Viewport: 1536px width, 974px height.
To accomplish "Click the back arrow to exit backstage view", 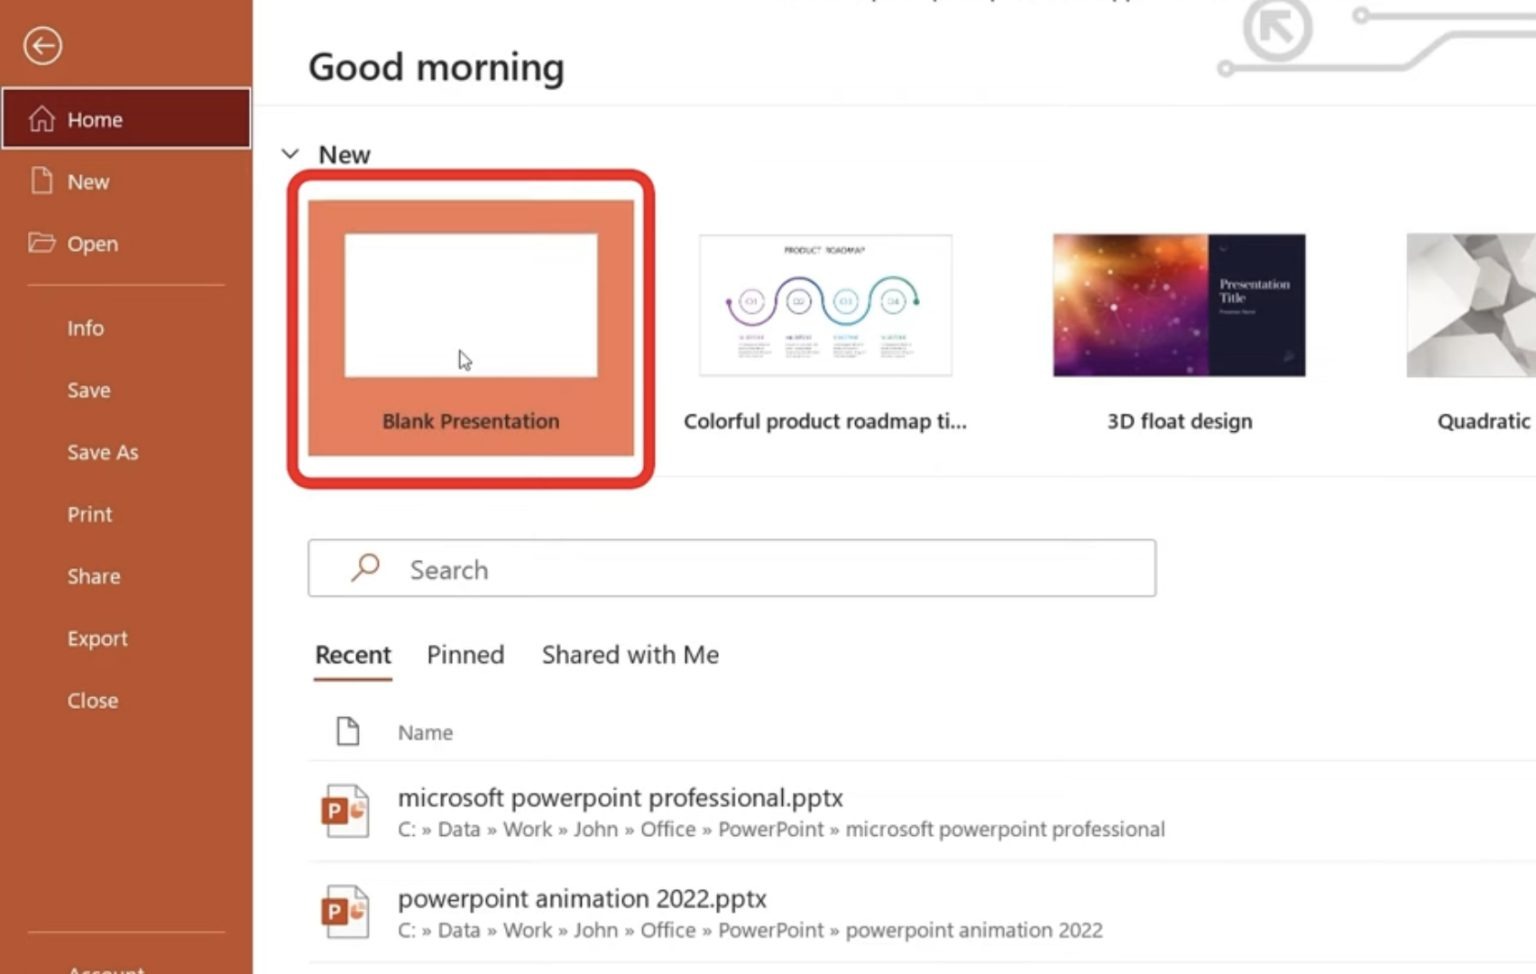I will pos(42,46).
